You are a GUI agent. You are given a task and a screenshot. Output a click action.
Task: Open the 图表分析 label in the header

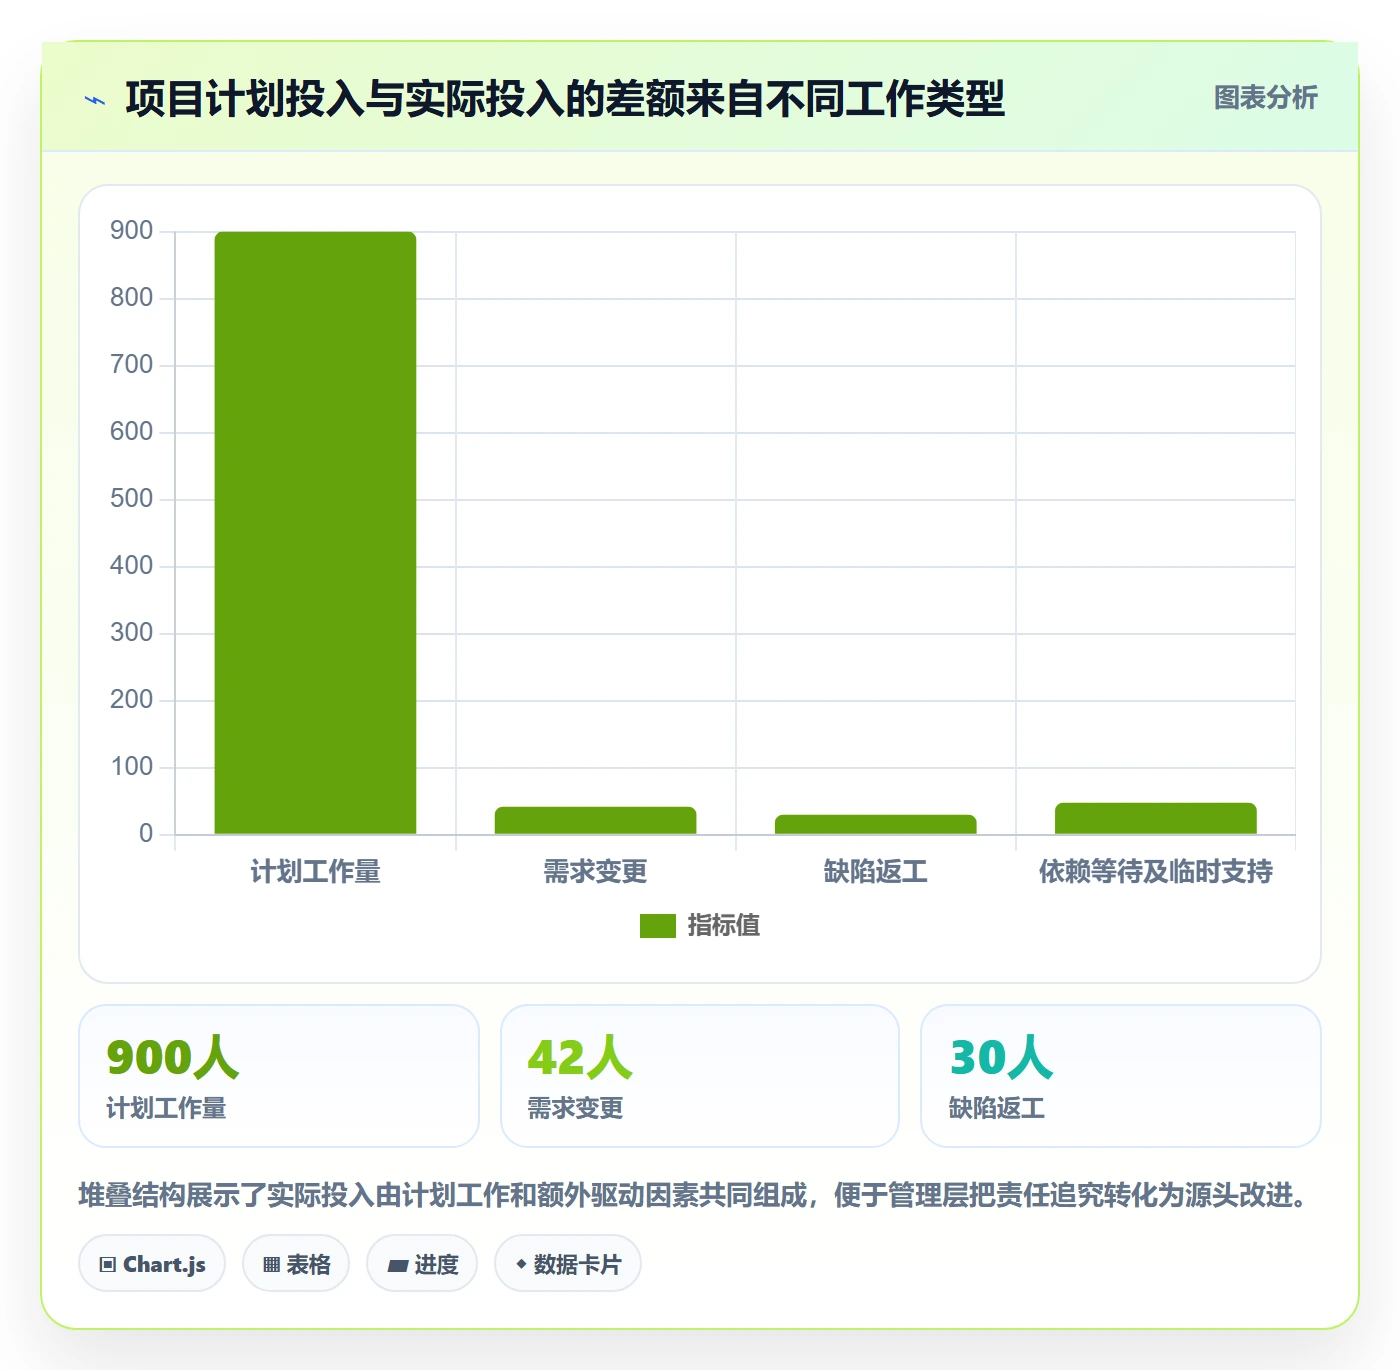1265,98
